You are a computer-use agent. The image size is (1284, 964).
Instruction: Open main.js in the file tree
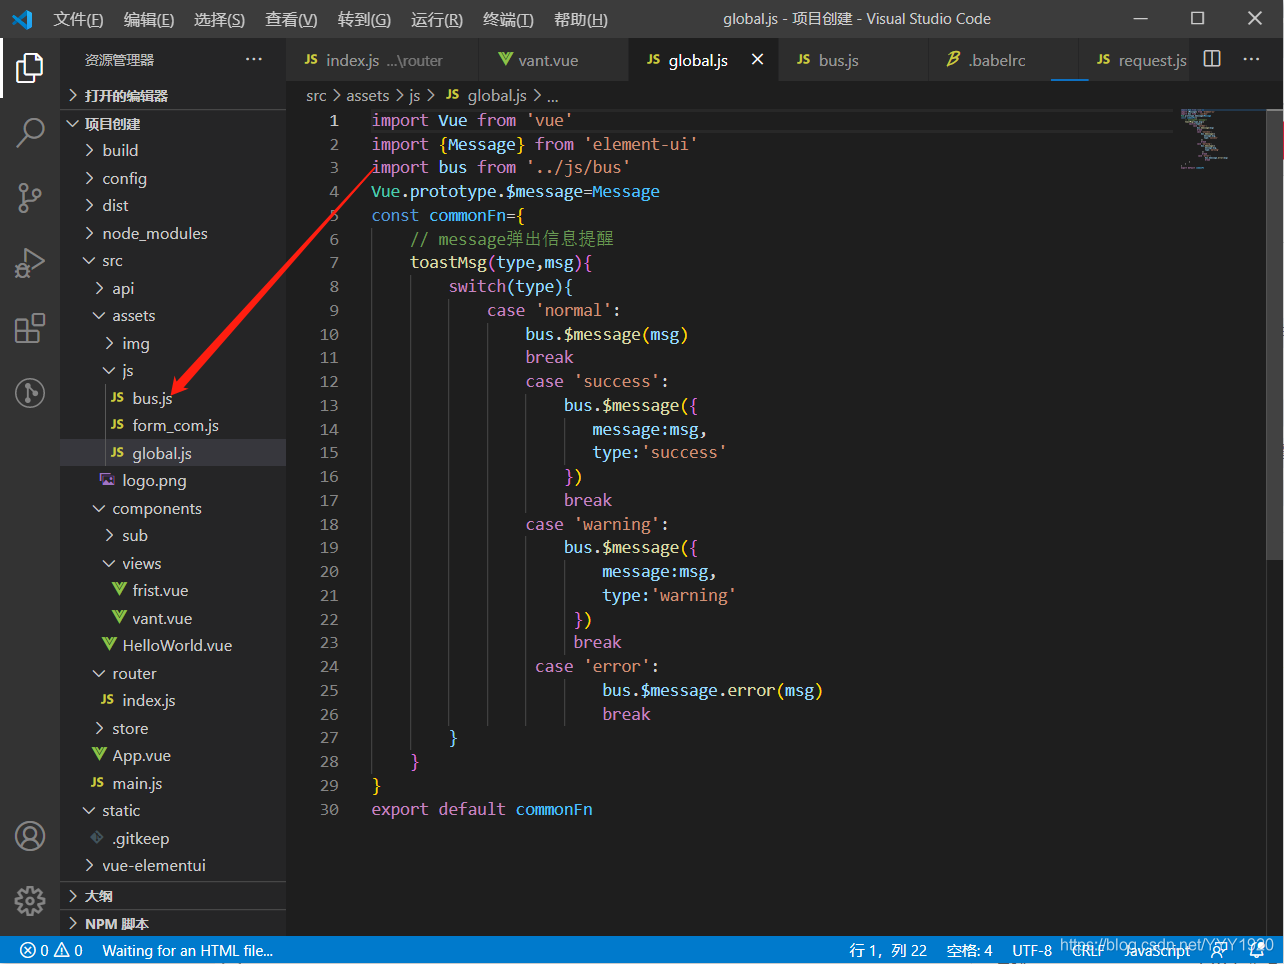pyautogui.click(x=173, y=783)
